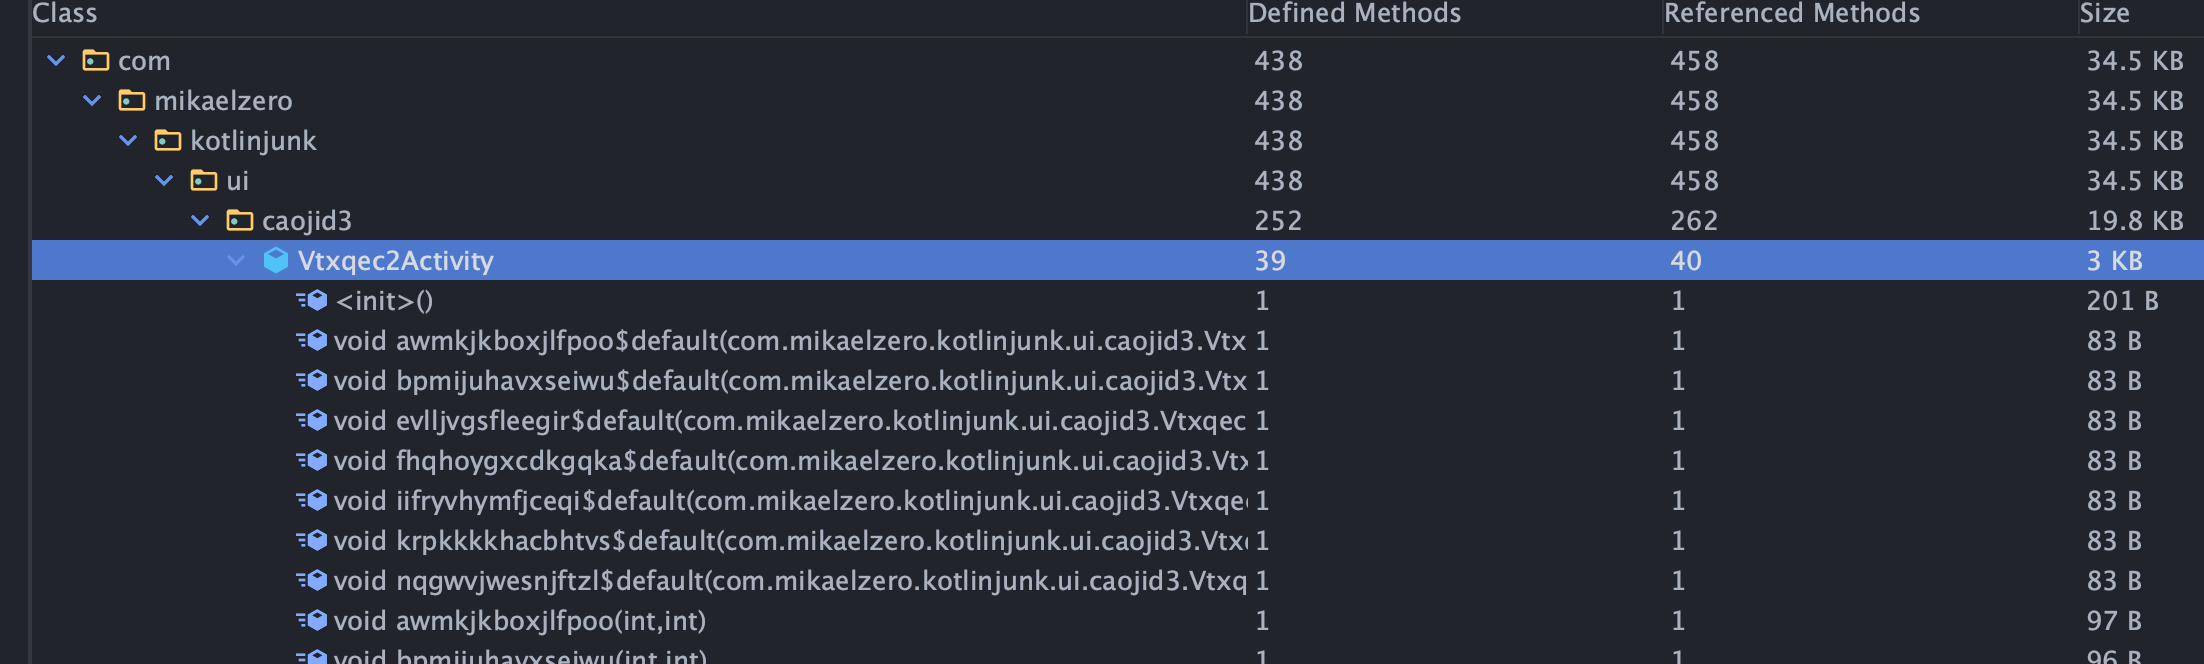Click the caojid3 package folder icon
Image resolution: width=2204 pixels, height=664 pixels.
tap(240, 221)
